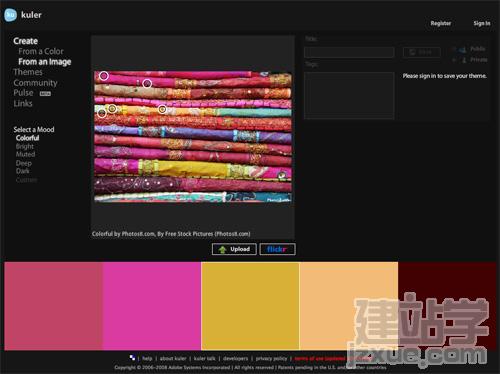Image resolution: width=500 pixels, height=374 pixels.
Task: Select the magenta pink color swatch
Action: (x=152, y=306)
